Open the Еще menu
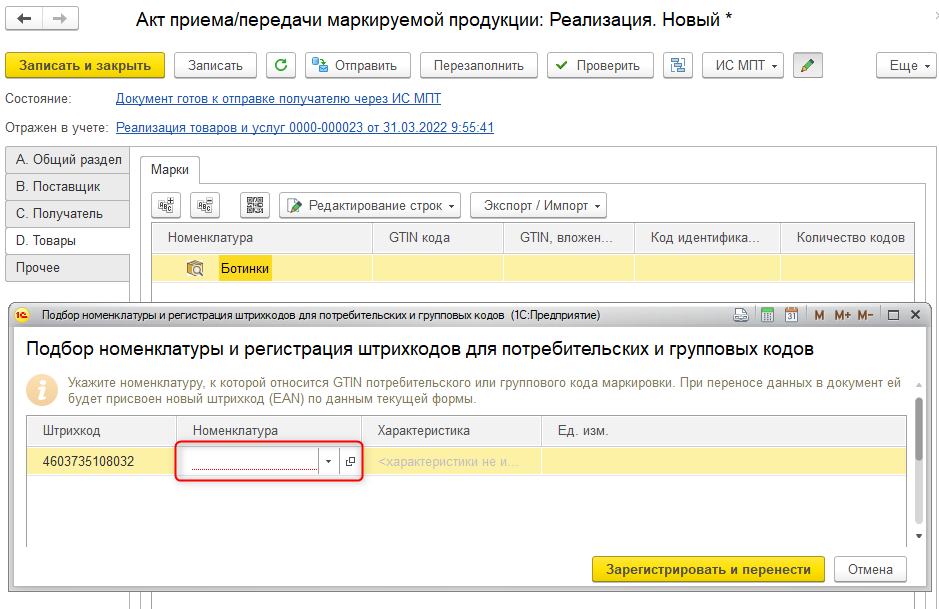Viewport: 939px width, 609px height. point(907,65)
